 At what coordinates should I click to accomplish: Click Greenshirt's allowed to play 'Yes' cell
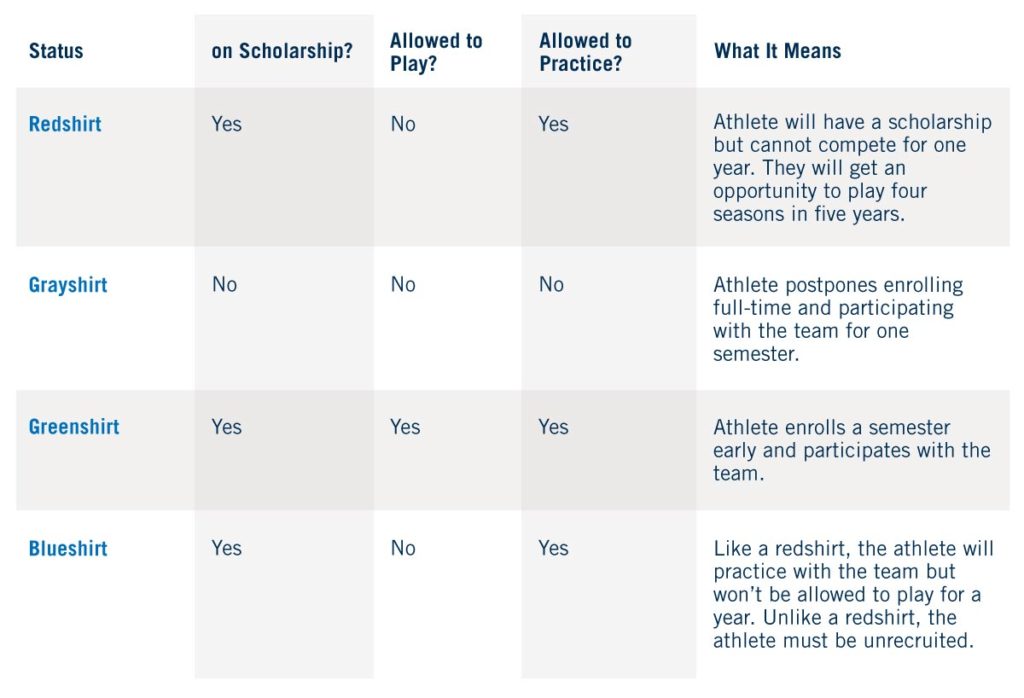coord(405,427)
